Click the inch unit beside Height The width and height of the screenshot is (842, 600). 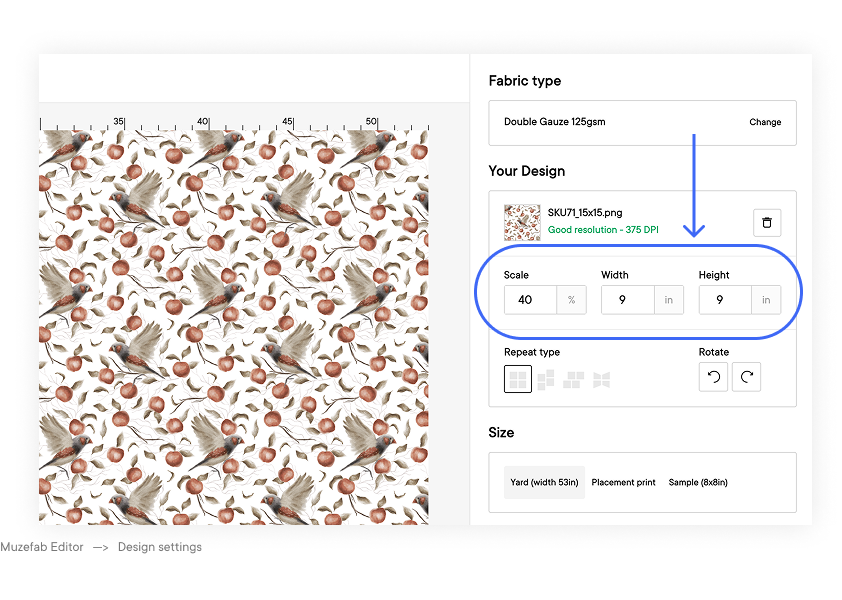[767, 300]
